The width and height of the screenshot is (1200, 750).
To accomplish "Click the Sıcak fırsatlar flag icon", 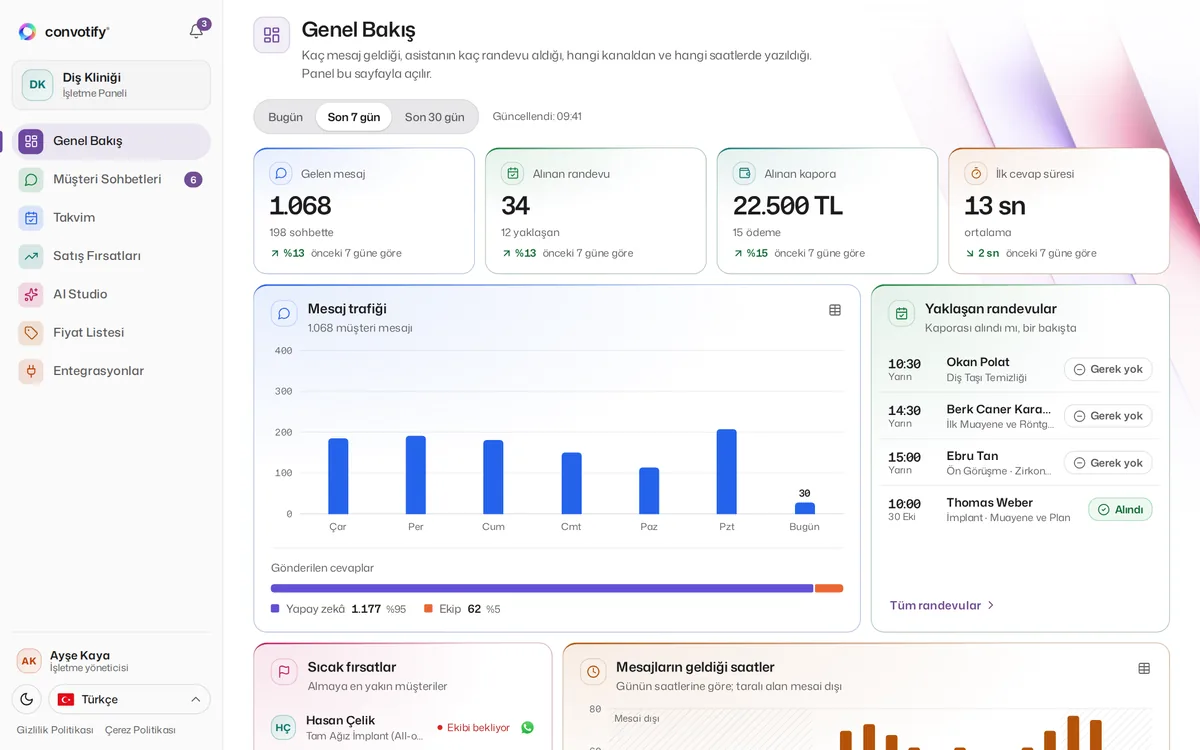I will 284,672.
